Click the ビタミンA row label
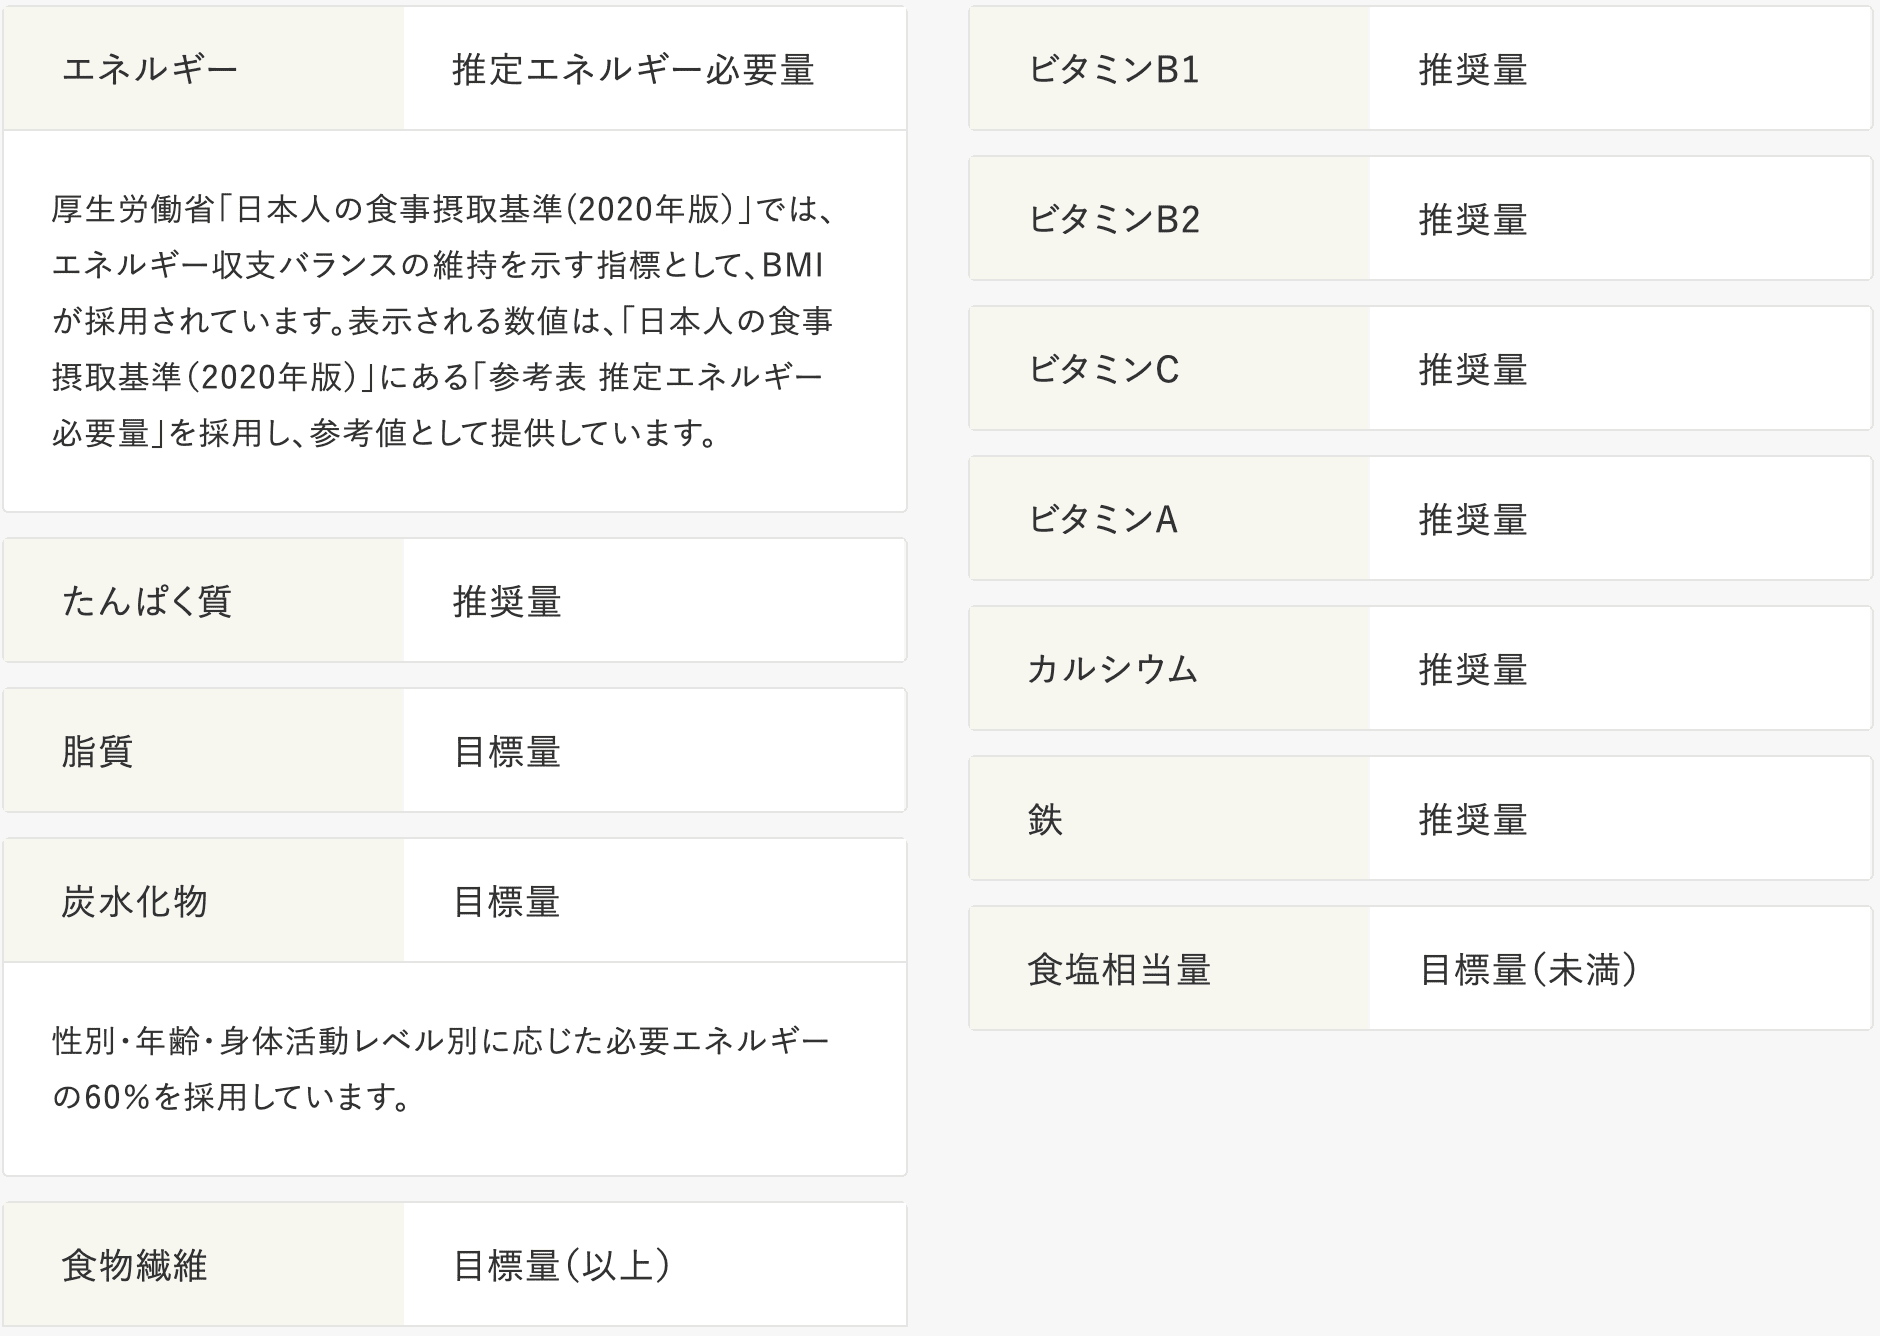Image resolution: width=1880 pixels, height=1336 pixels. point(1103,519)
